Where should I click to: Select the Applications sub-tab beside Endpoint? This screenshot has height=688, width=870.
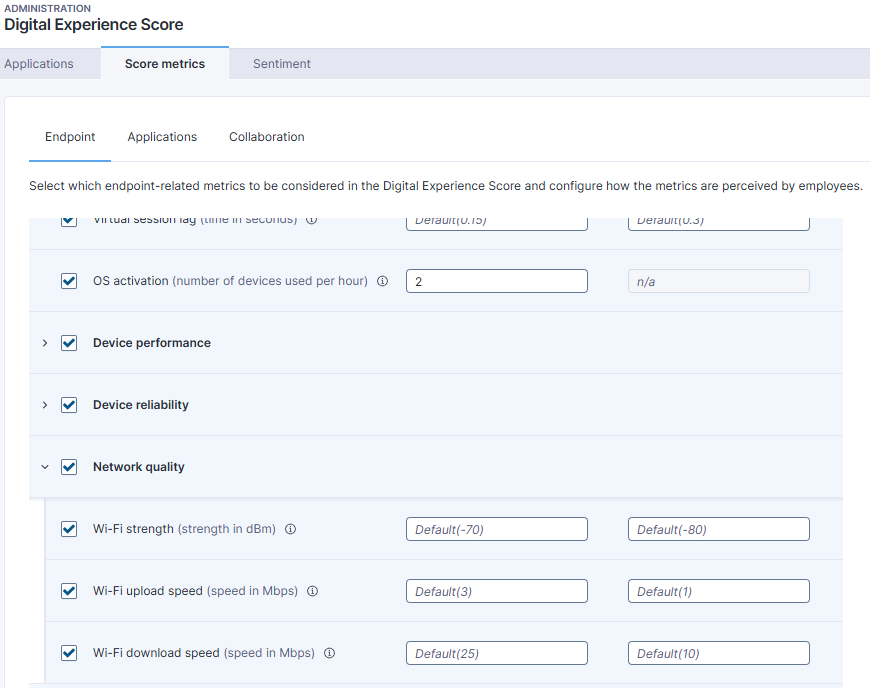point(162,137)
